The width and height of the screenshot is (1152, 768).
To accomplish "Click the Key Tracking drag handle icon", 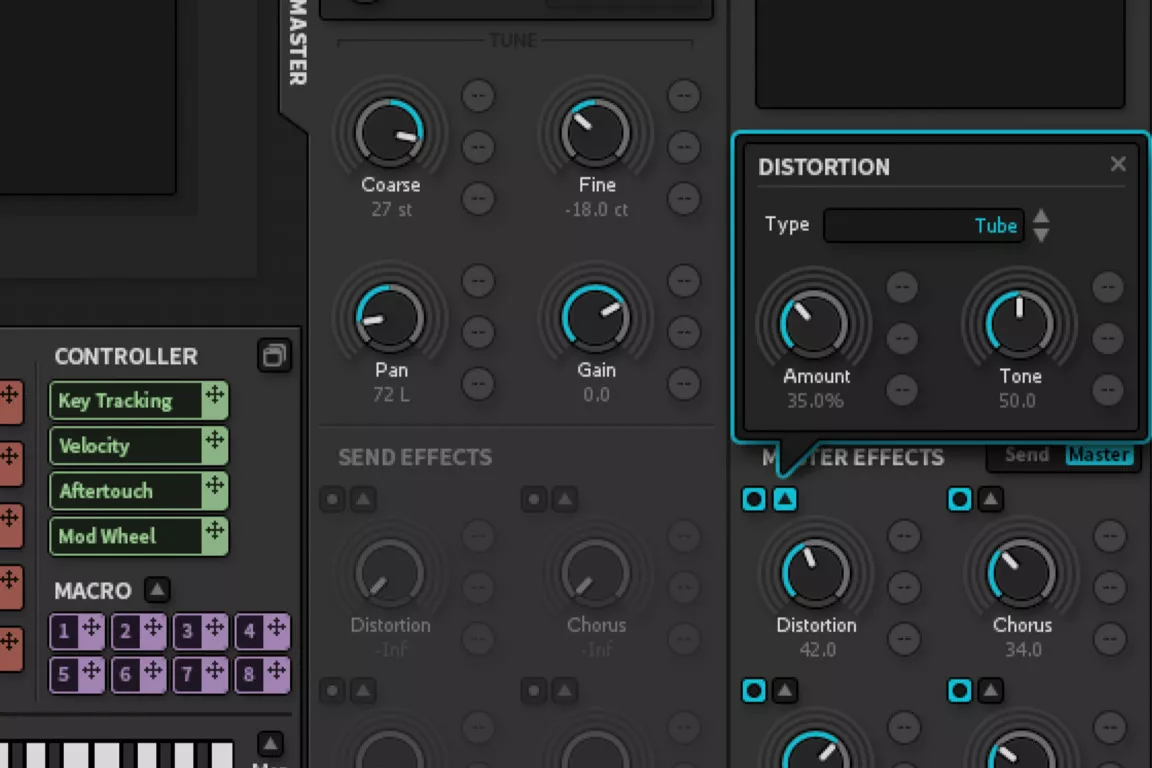I will coord(215,400).
